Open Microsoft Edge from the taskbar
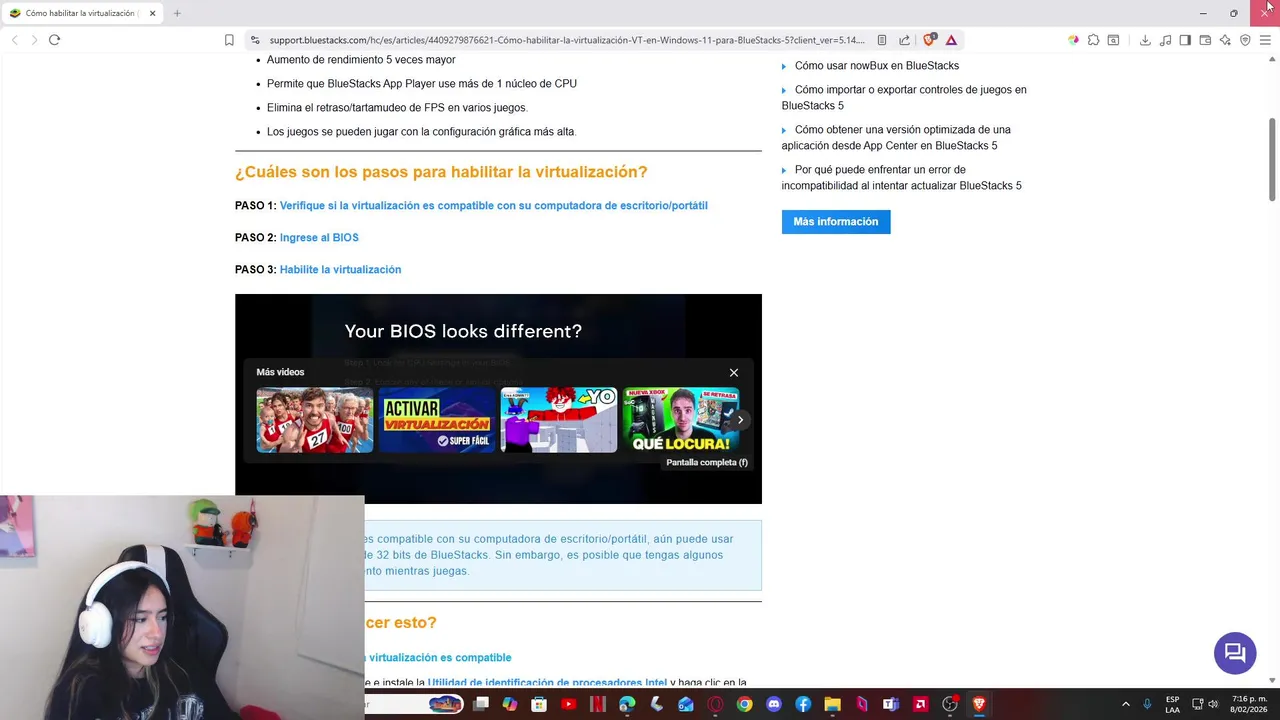Screen dimensions: 1280x720 click(x=627, y=704)
